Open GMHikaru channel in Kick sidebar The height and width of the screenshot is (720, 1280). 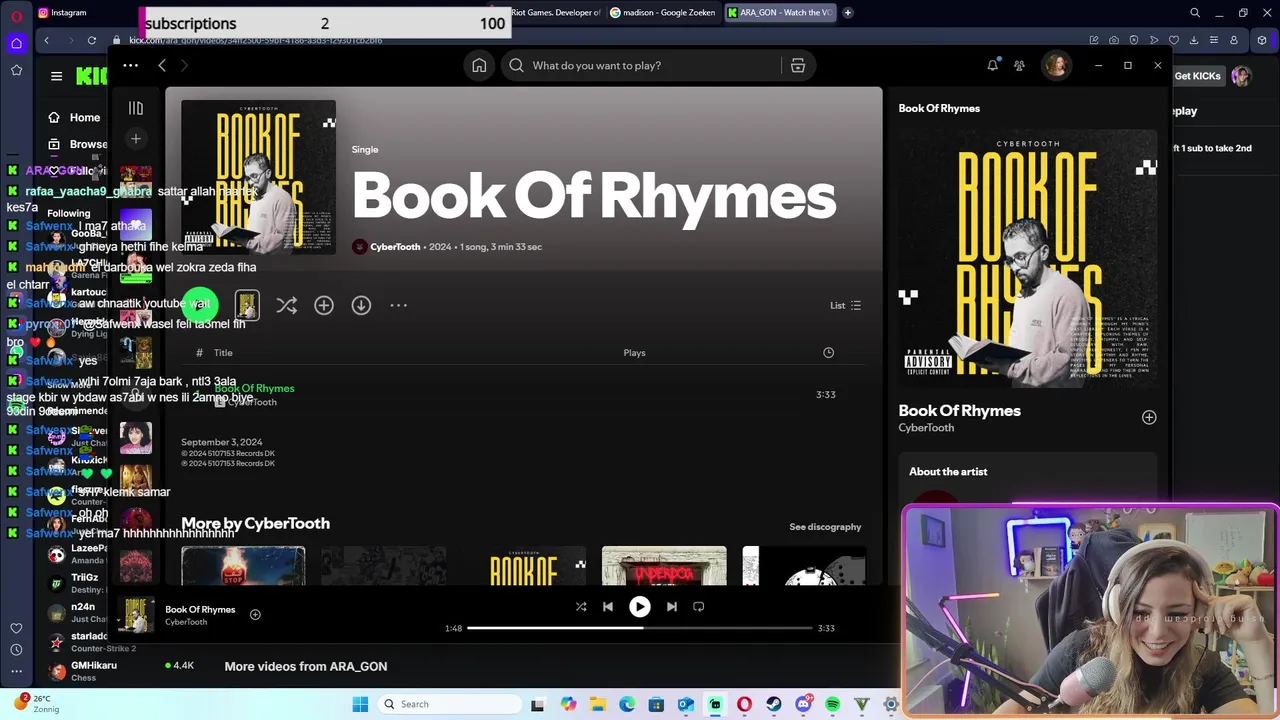[82, 671]
